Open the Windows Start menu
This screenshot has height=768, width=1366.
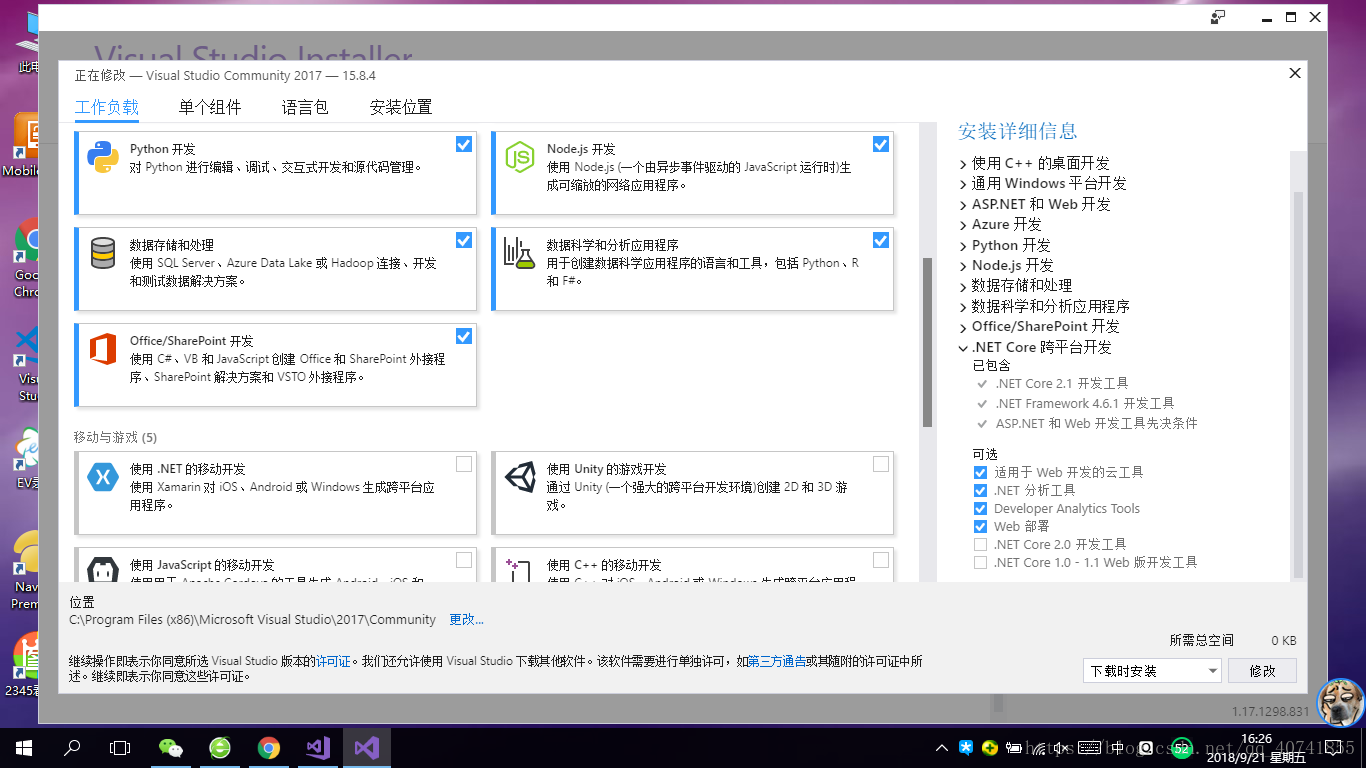coord(23,748)
